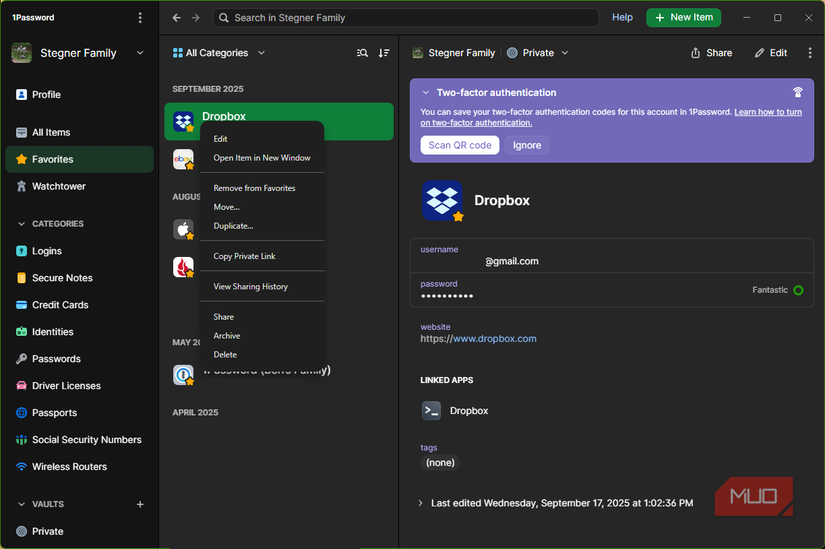Open Learn how to turn on two-factor link
825x549 pixels.
coord(611,117)
